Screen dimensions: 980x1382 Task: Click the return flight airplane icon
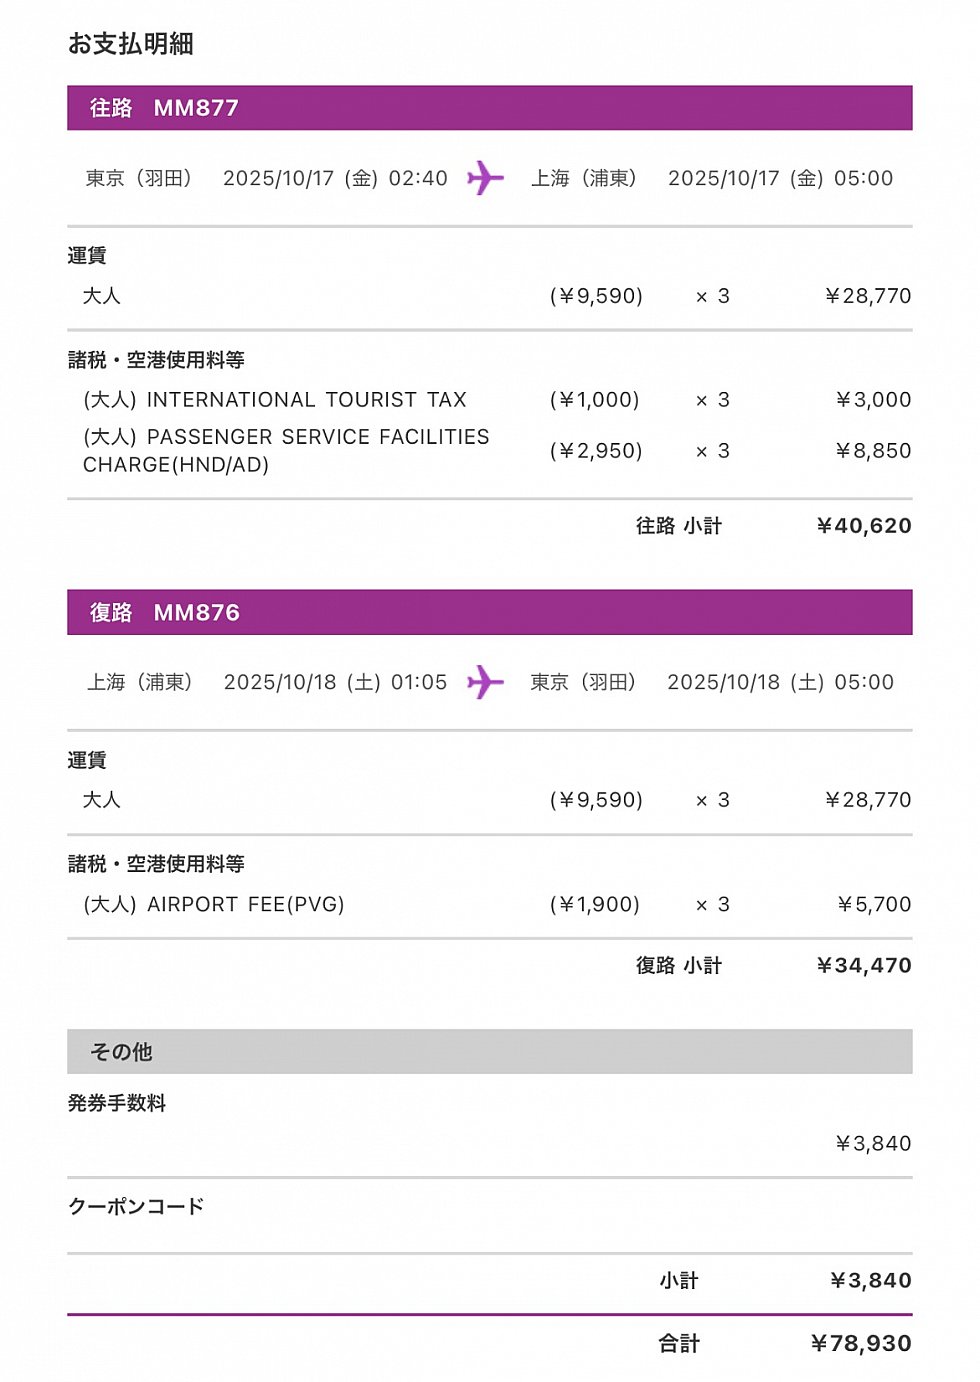click(x=486, y=682)
